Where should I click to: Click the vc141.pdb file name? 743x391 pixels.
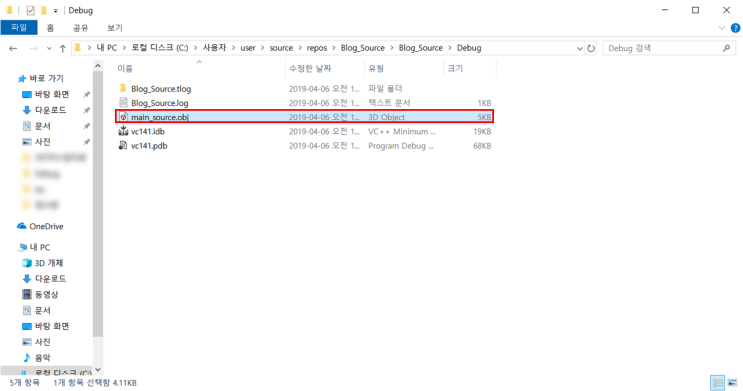(149, 145)
